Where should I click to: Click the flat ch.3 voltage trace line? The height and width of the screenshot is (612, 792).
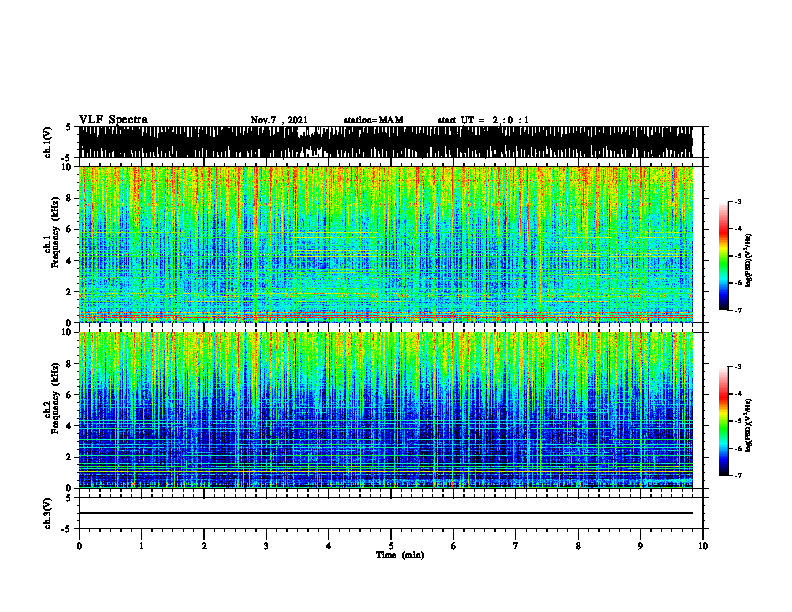click(385, 513)
